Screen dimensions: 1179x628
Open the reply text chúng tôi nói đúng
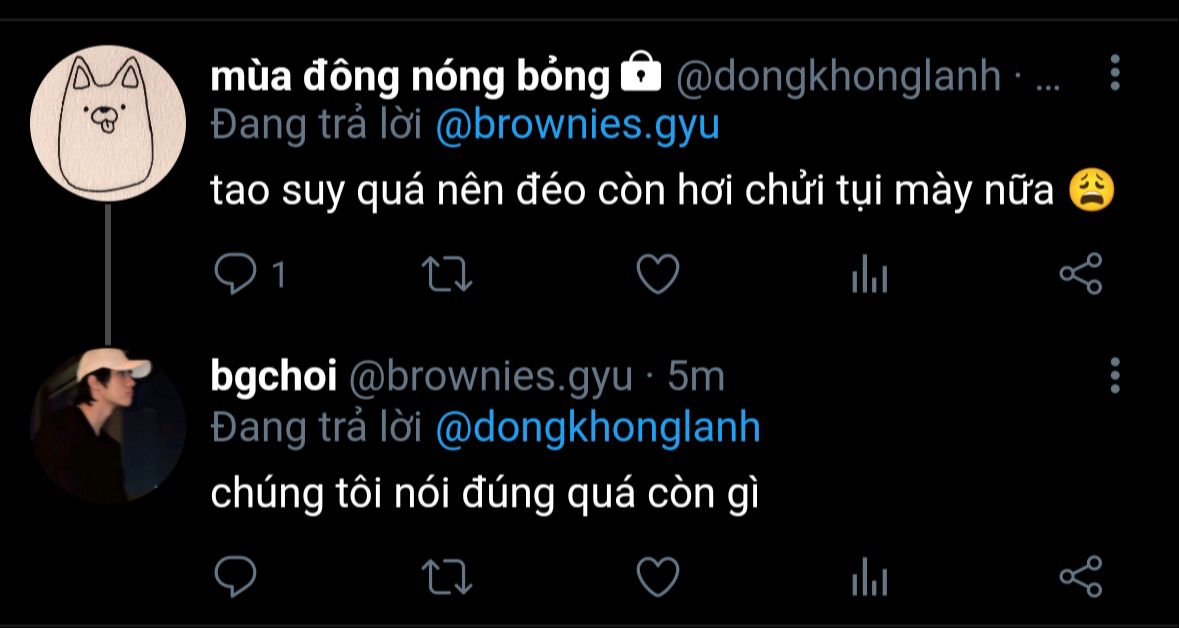coord(483,495)
